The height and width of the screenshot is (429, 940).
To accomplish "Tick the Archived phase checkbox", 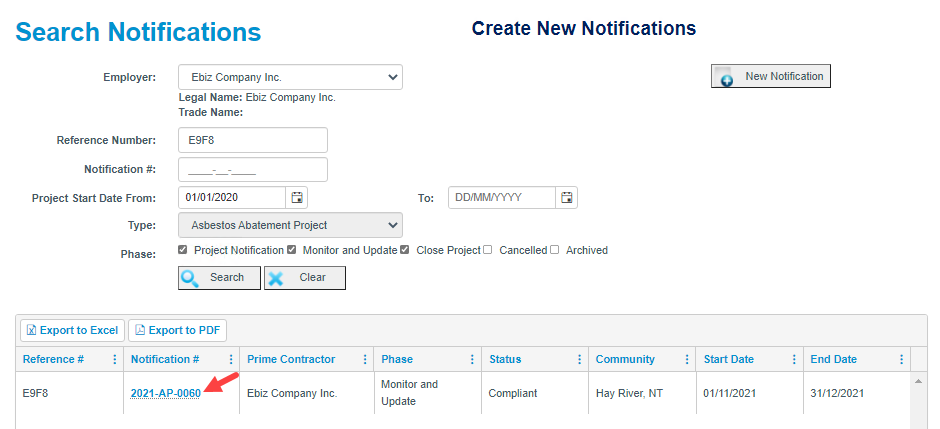I will [555, 250].
